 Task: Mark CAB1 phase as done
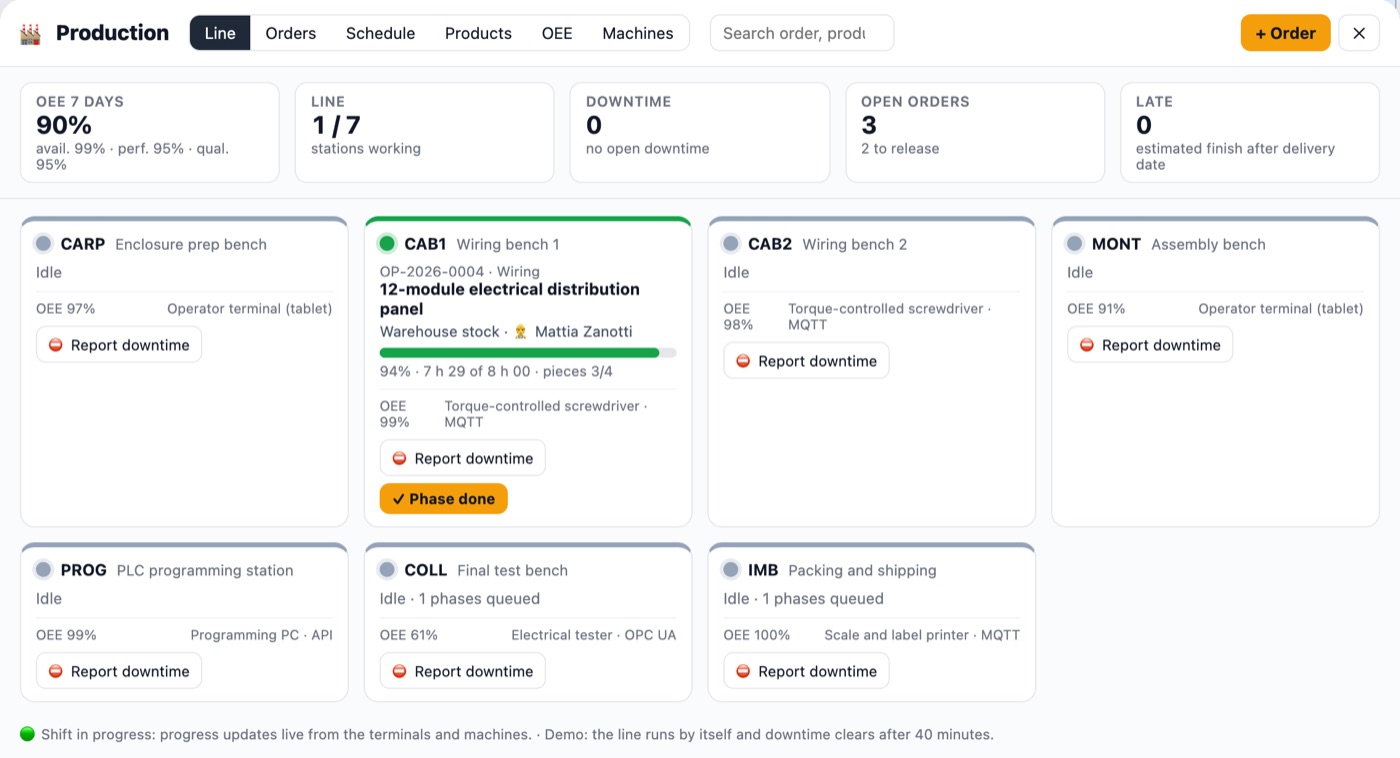[x=444, y=499]
